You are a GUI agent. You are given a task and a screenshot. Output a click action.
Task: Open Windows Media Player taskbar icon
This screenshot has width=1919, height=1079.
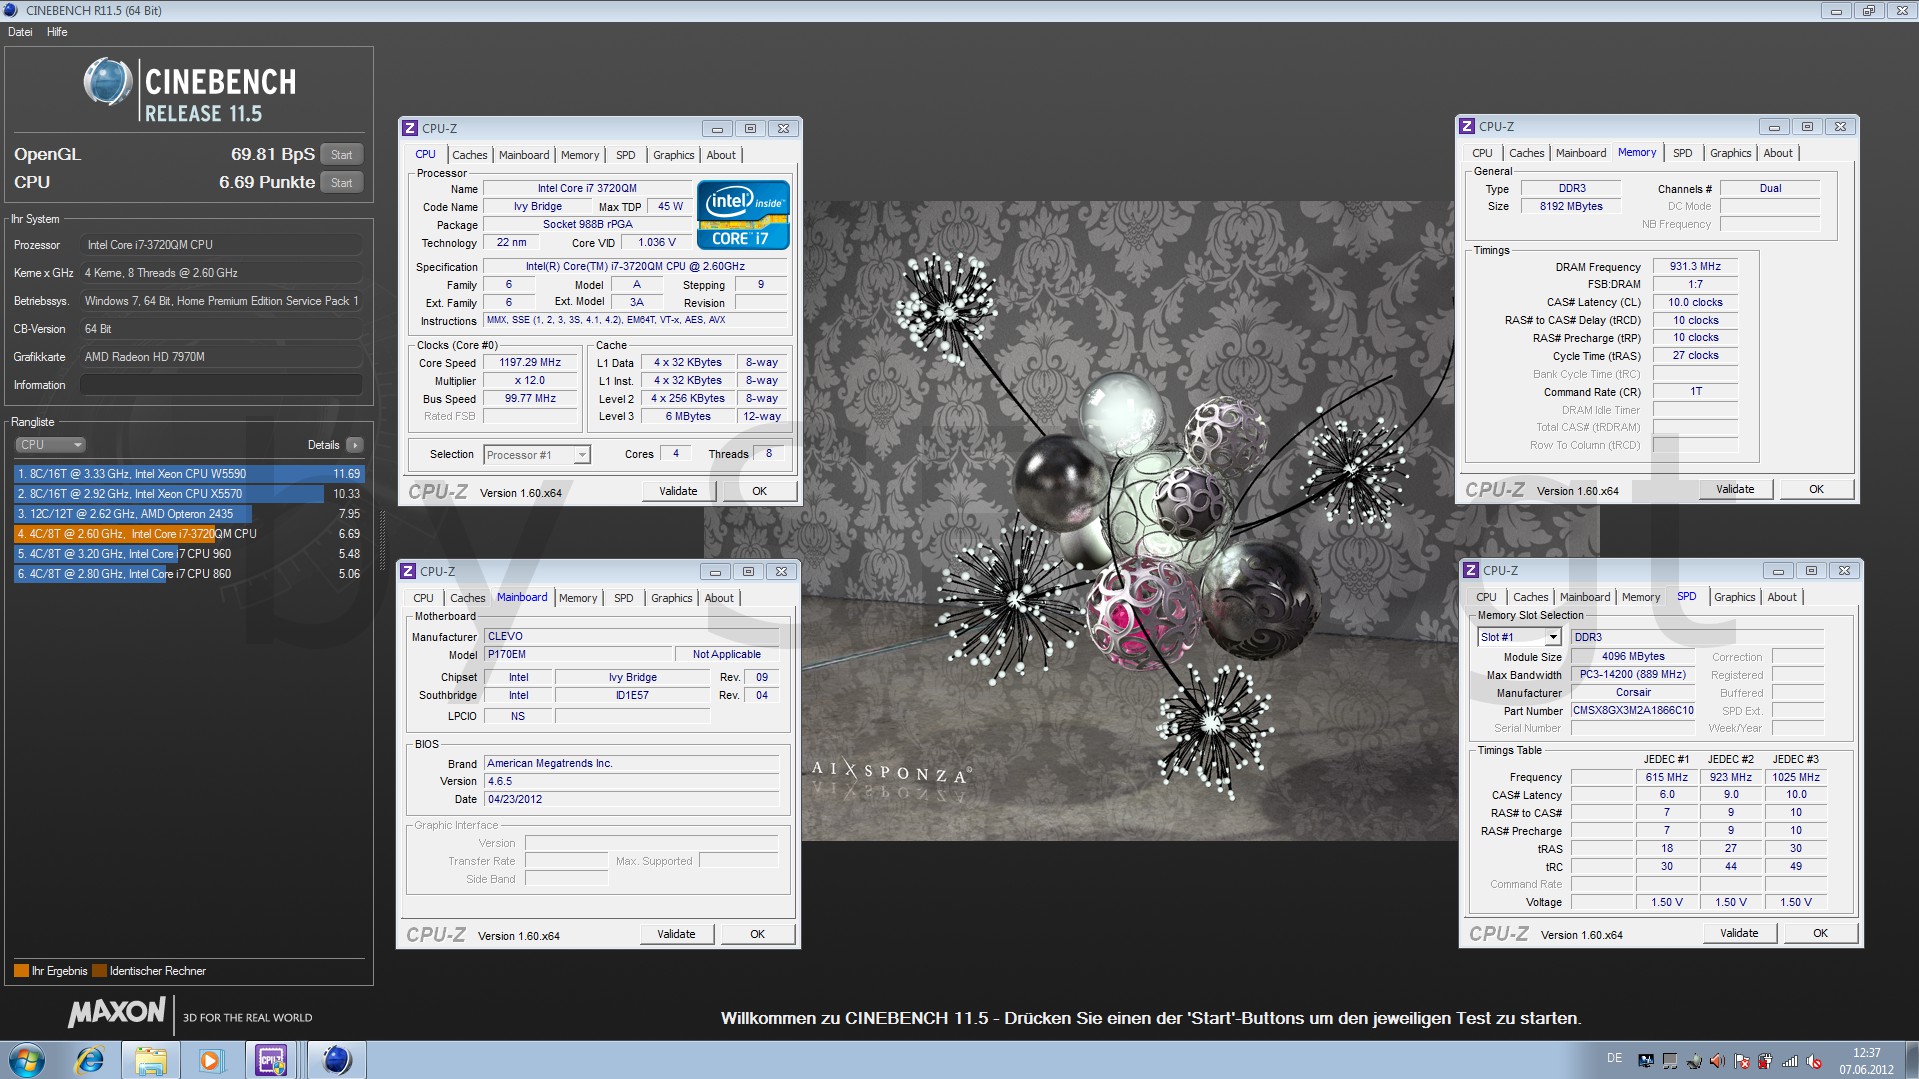click(211, 1060)
